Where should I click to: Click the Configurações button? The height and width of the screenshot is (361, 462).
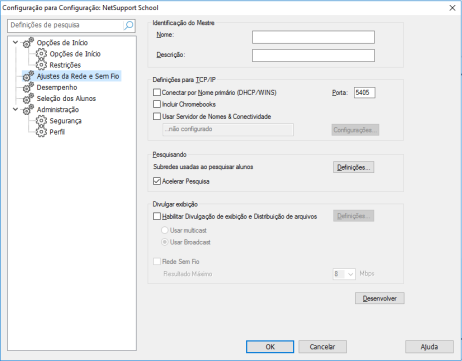[x=355, y=130]
